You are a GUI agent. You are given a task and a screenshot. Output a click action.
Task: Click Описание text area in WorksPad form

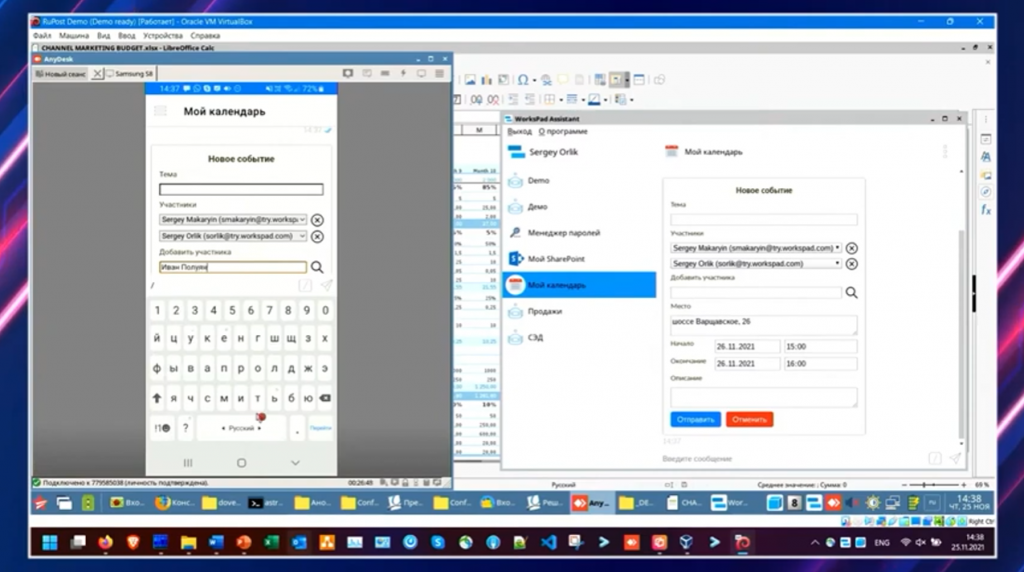point(763,397)
